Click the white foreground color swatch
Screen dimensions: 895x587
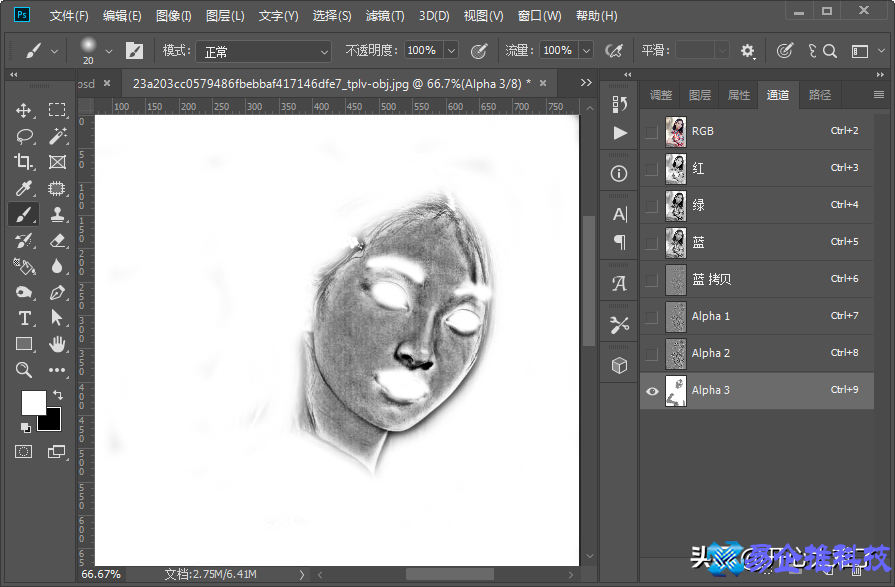pyautogui.click(x=33, y=402)
